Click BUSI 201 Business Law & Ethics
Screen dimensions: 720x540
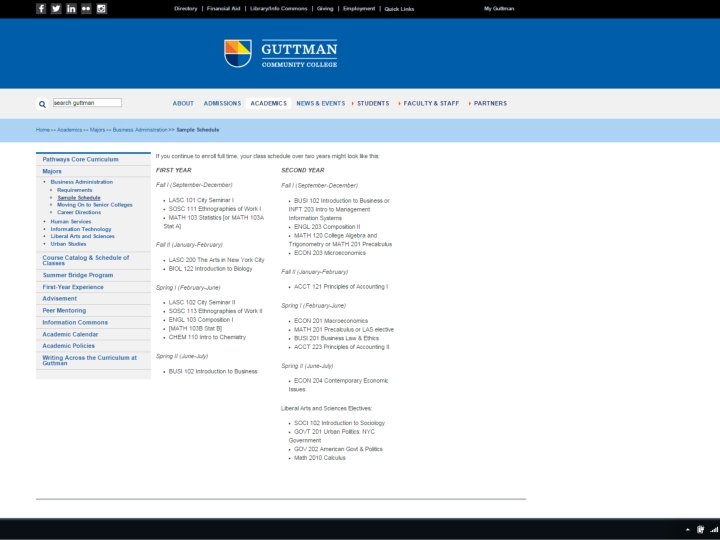[x=336, y=338]
